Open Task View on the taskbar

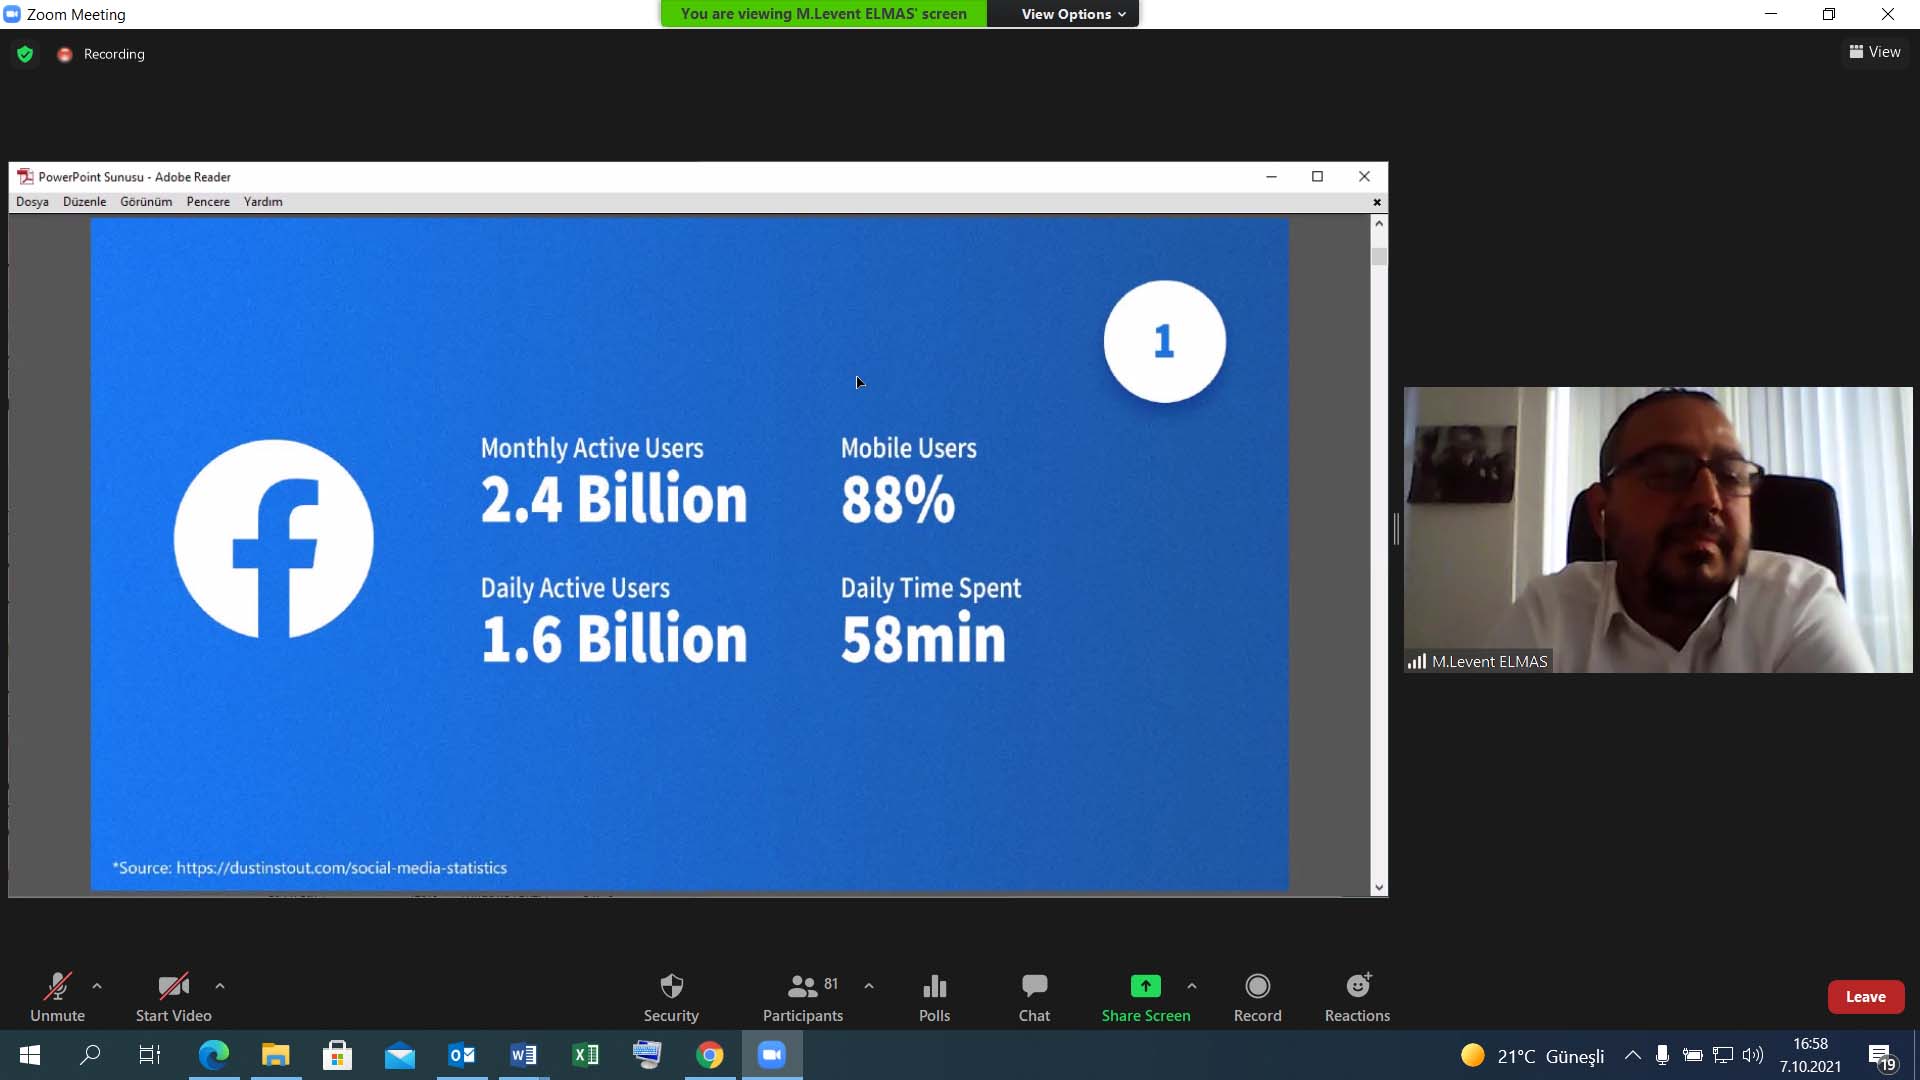[x=150, y=1055]
